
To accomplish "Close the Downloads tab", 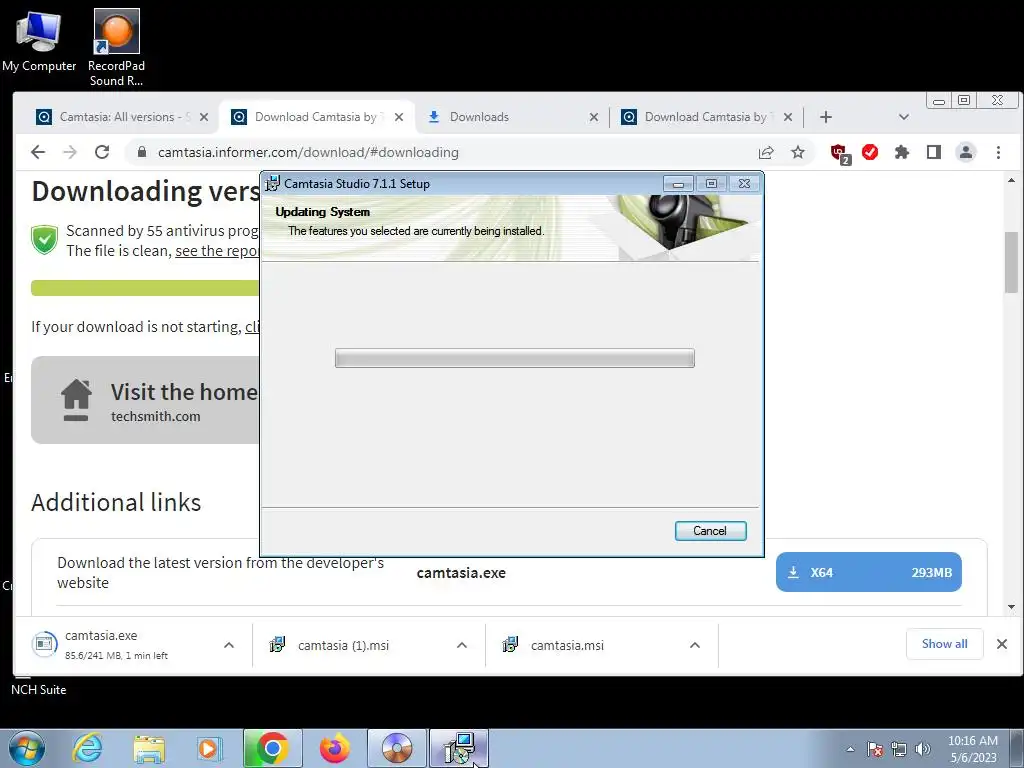I will 594,117.
